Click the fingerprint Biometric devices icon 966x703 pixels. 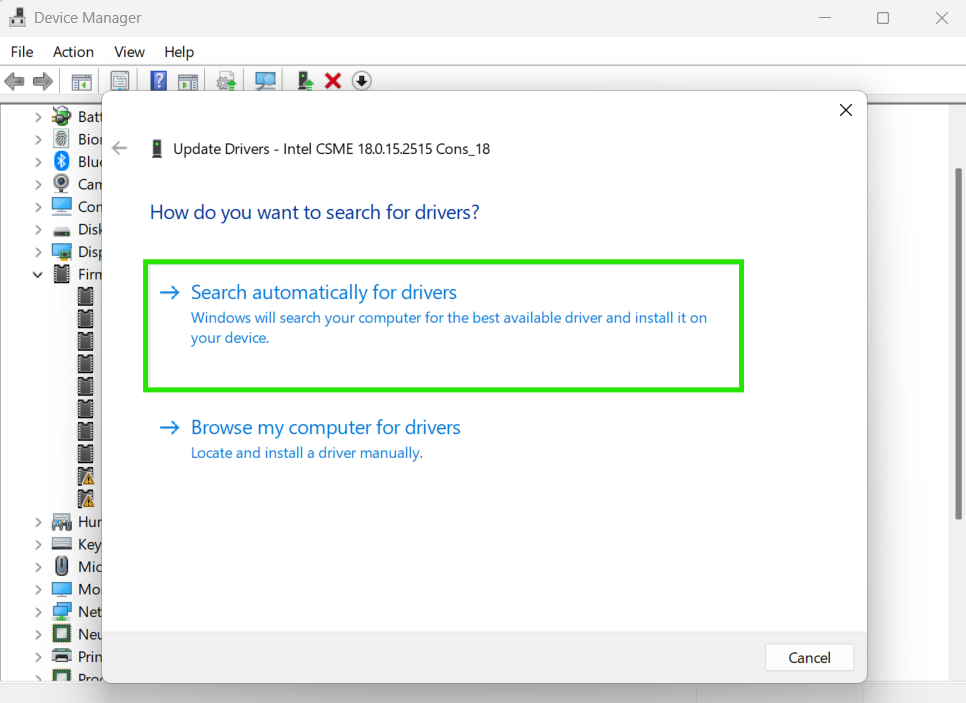(62, 139)
